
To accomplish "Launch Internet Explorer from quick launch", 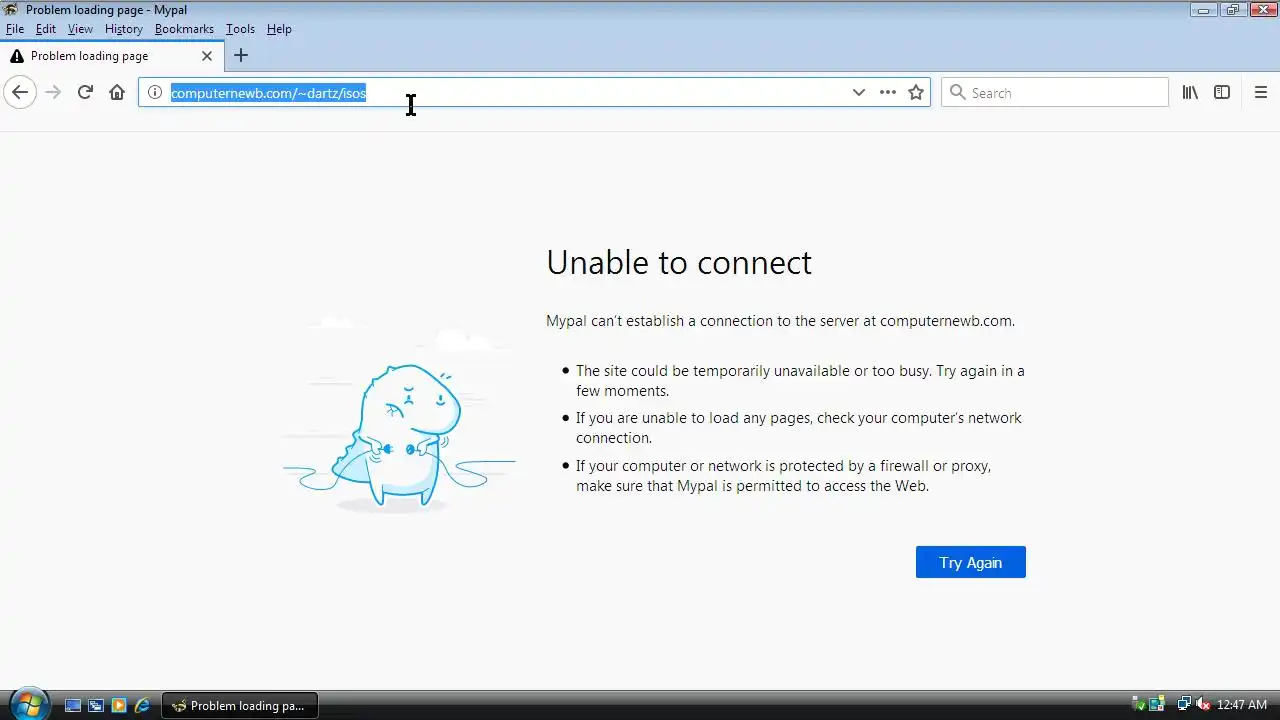I will click(142, 706).
